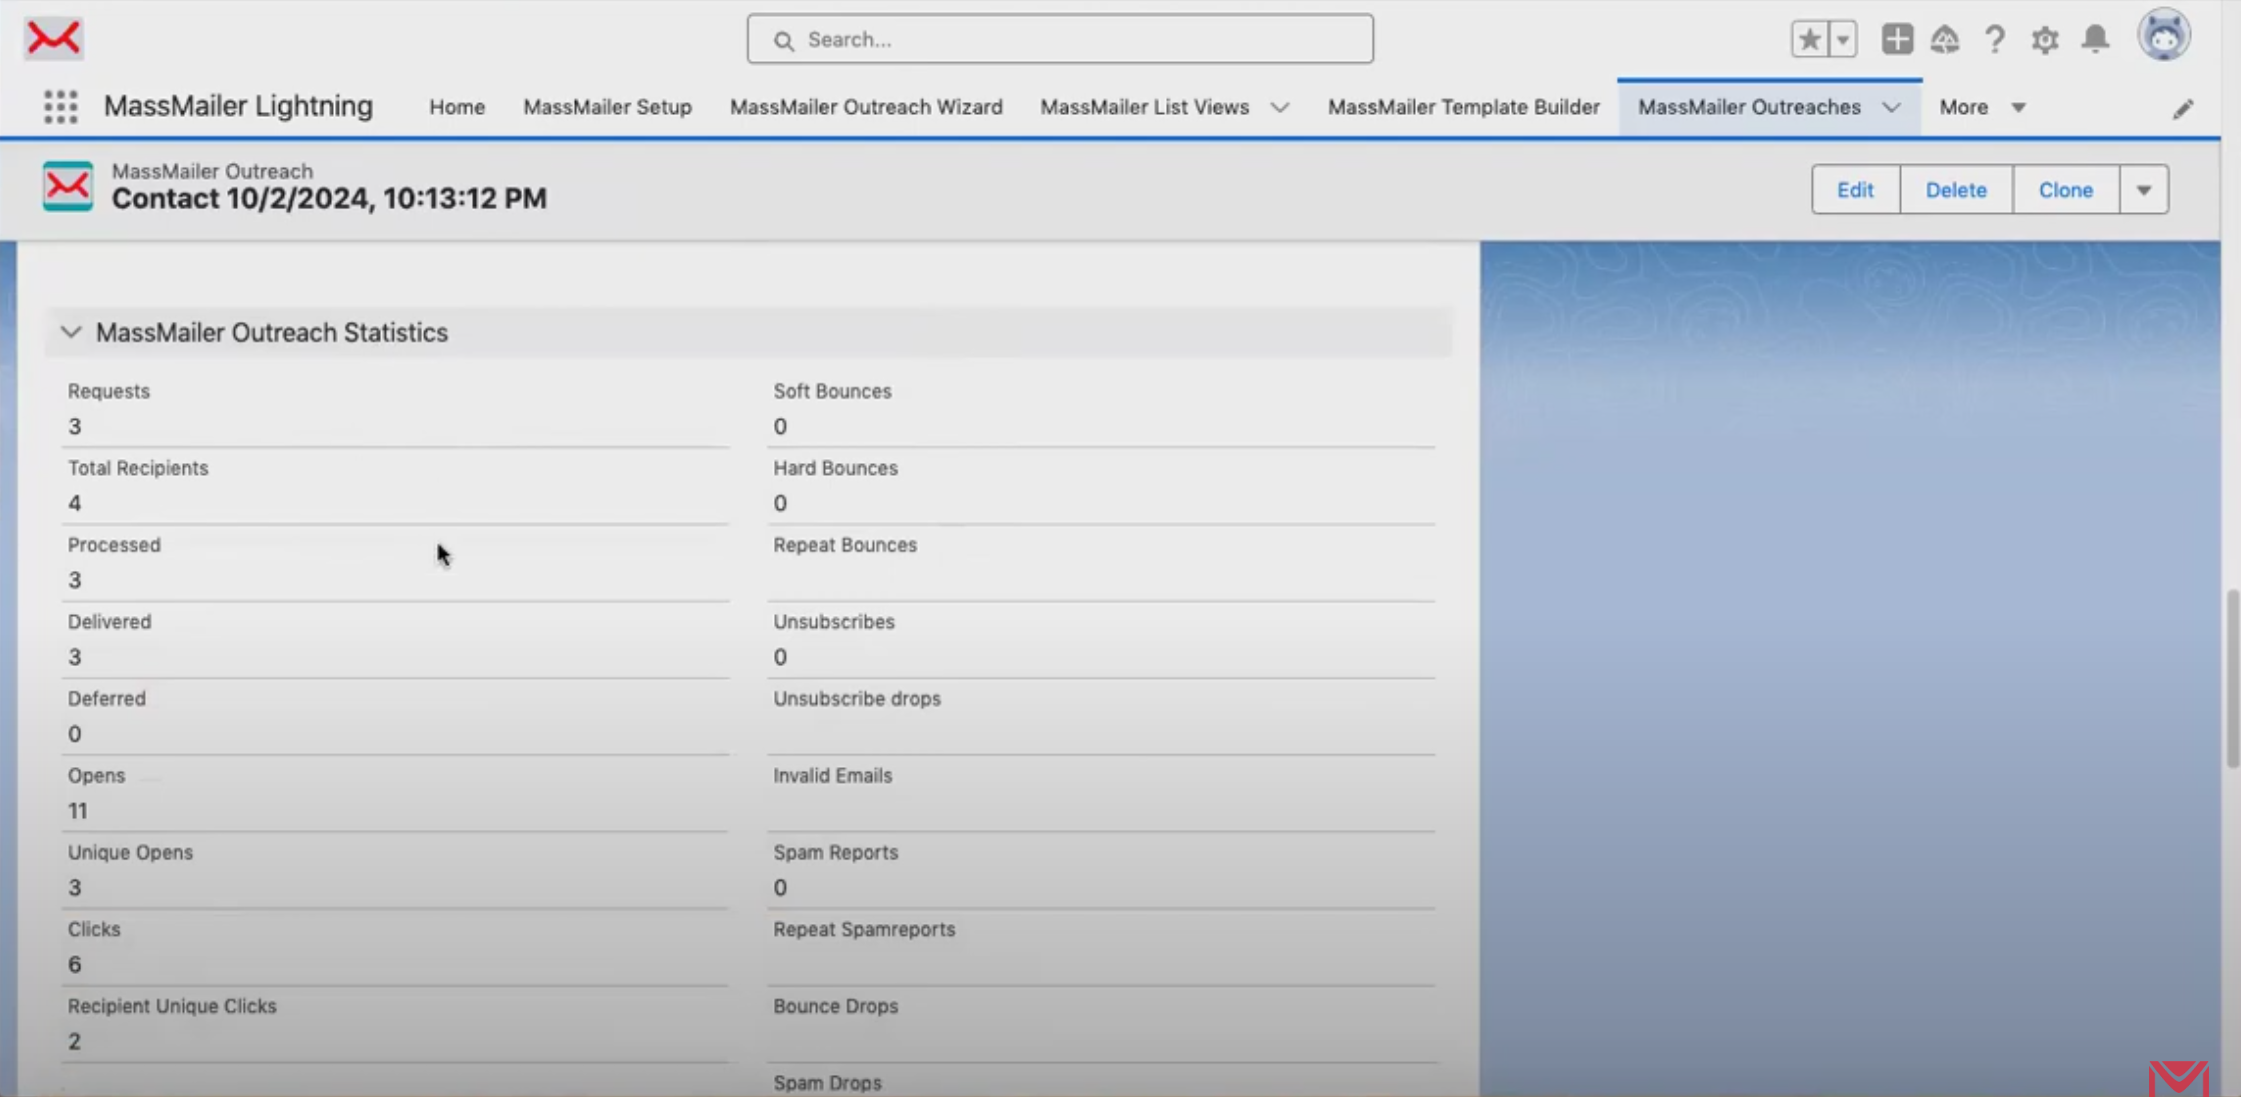Collapse the MassMailer Outreach Statistics section

click(70, 332)
